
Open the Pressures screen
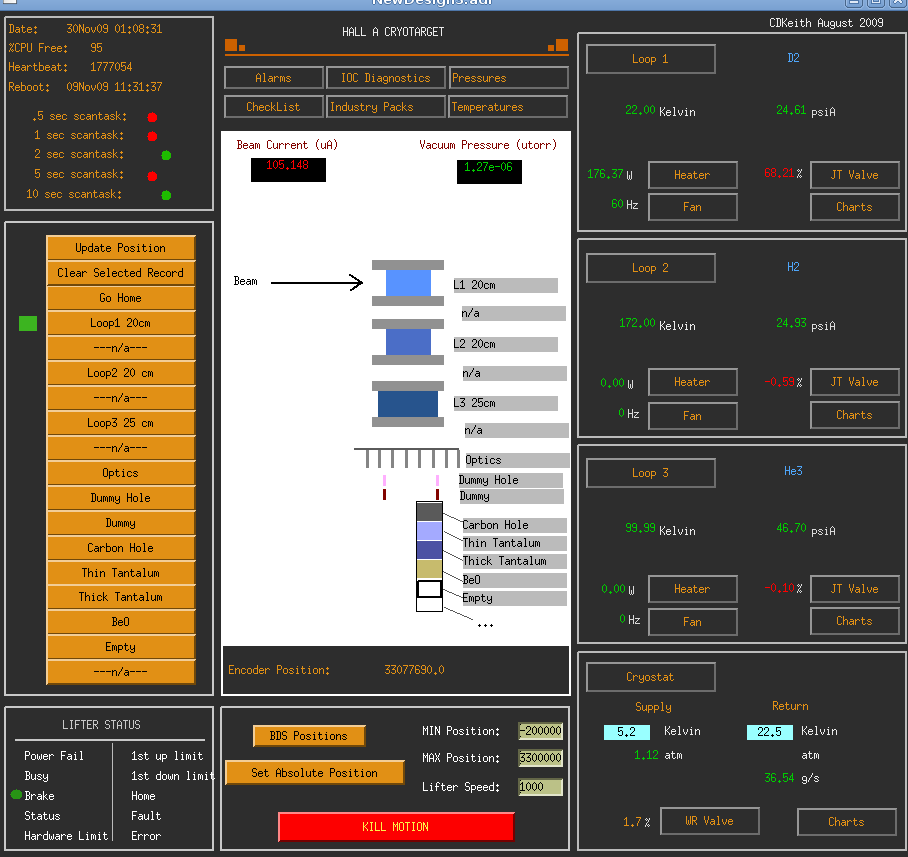(508, 78)
